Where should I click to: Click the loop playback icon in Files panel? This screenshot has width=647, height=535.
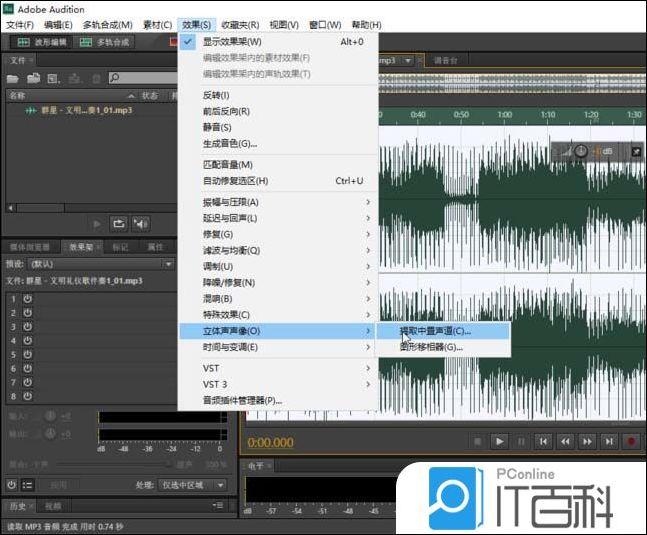pos(119,224)
